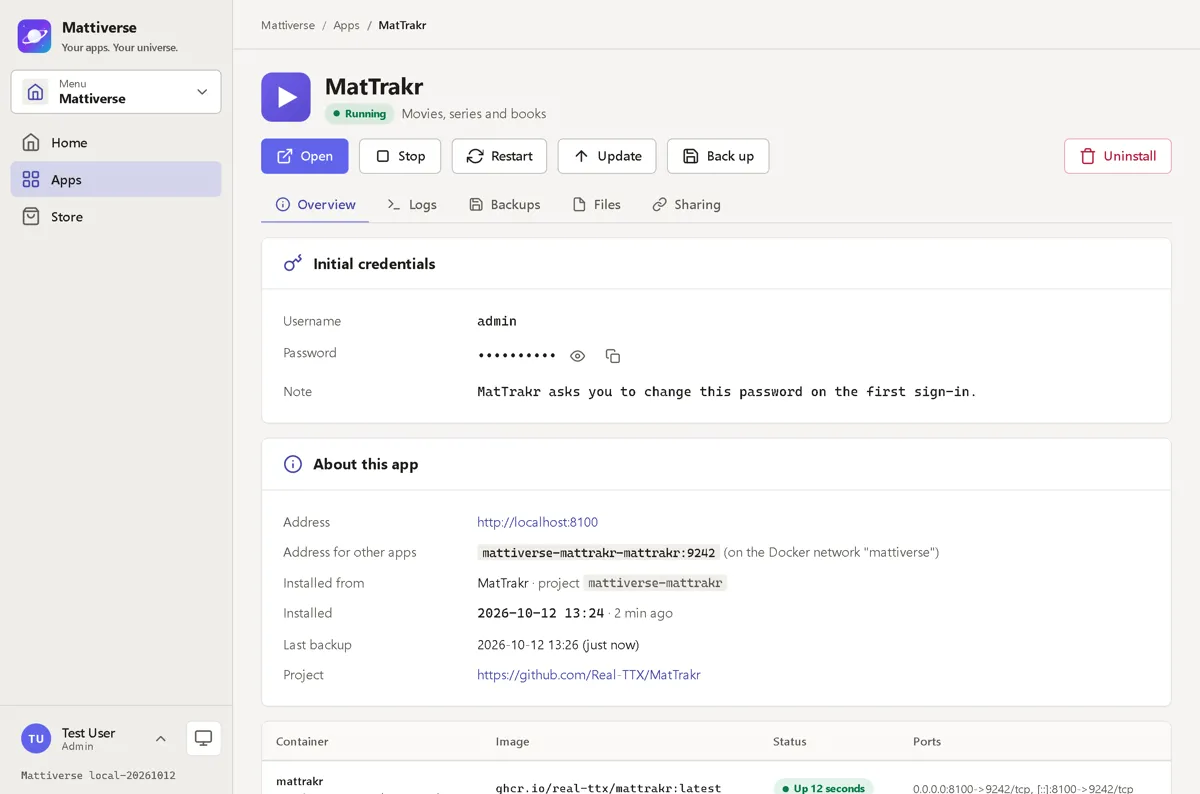
Task: Click the Update button
Action: coord(607,156)
